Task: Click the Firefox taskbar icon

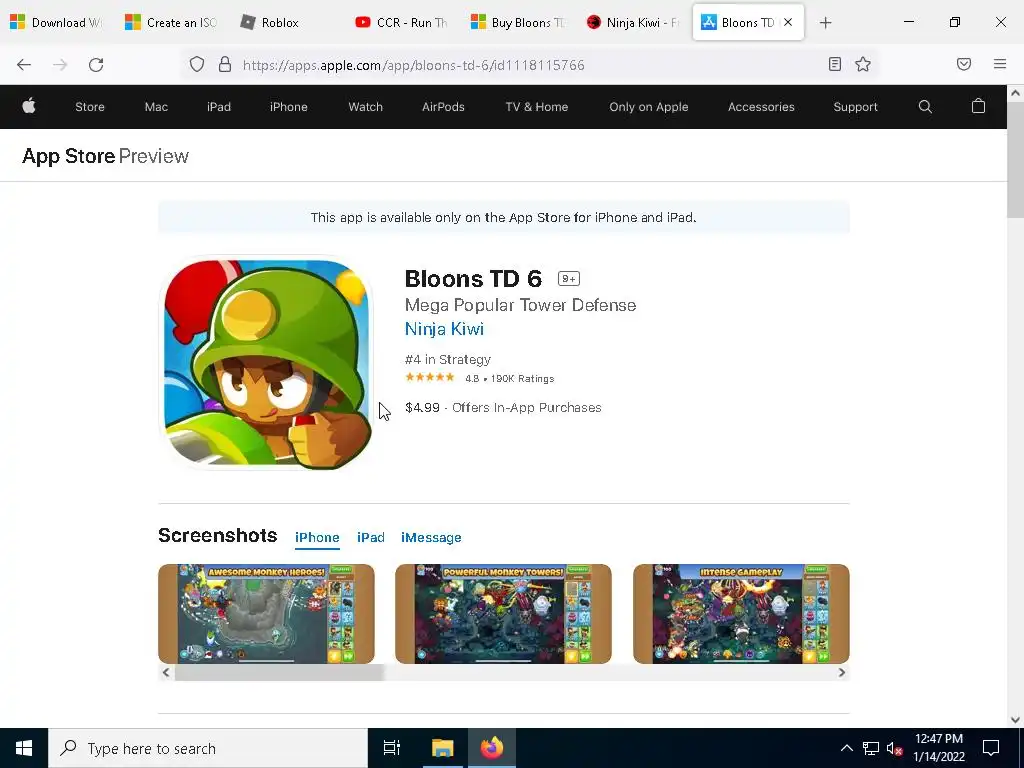Action: tap(492, 748)
